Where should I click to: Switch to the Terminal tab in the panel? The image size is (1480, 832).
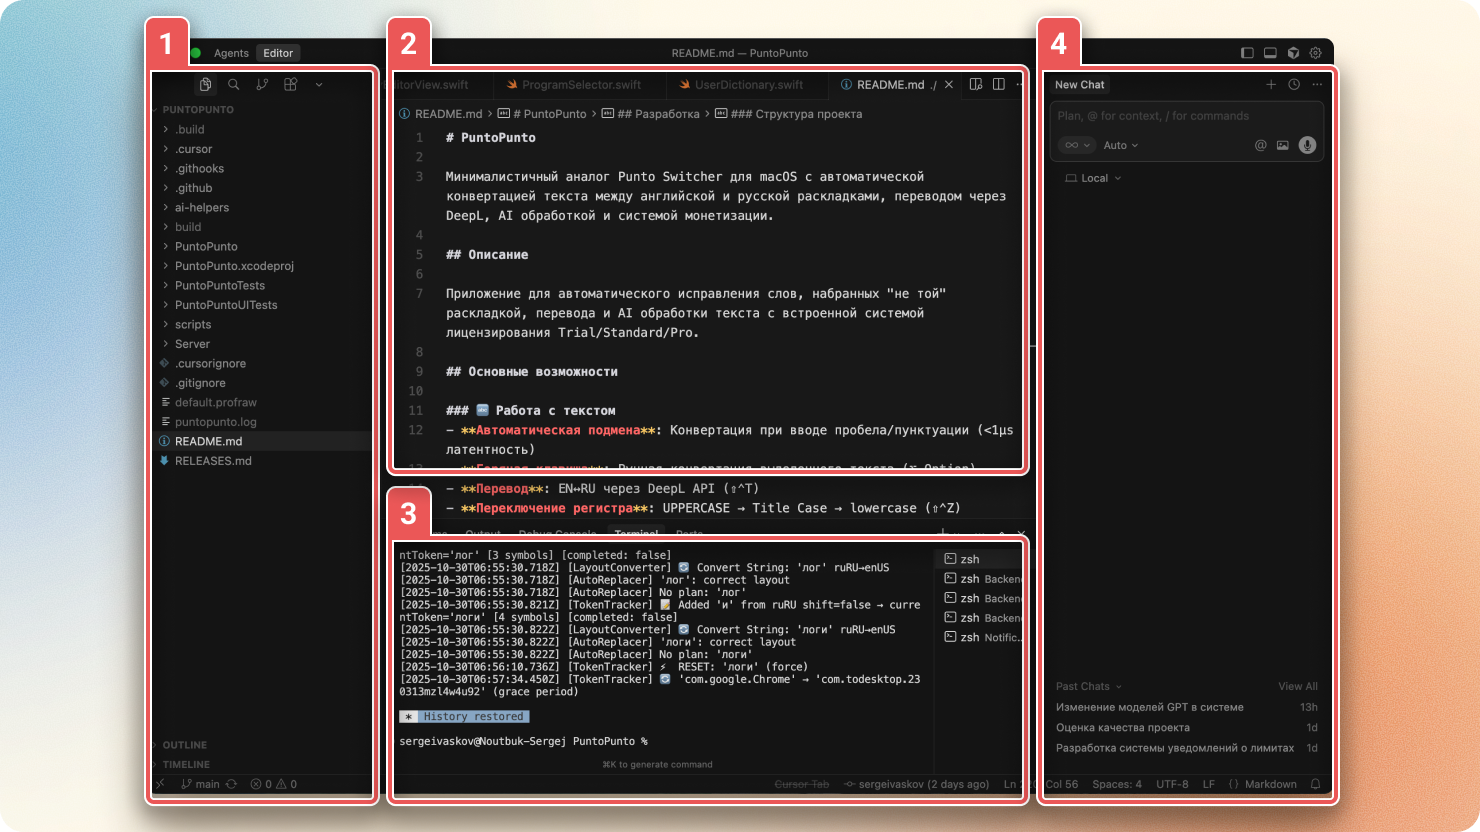pos(635,533)
